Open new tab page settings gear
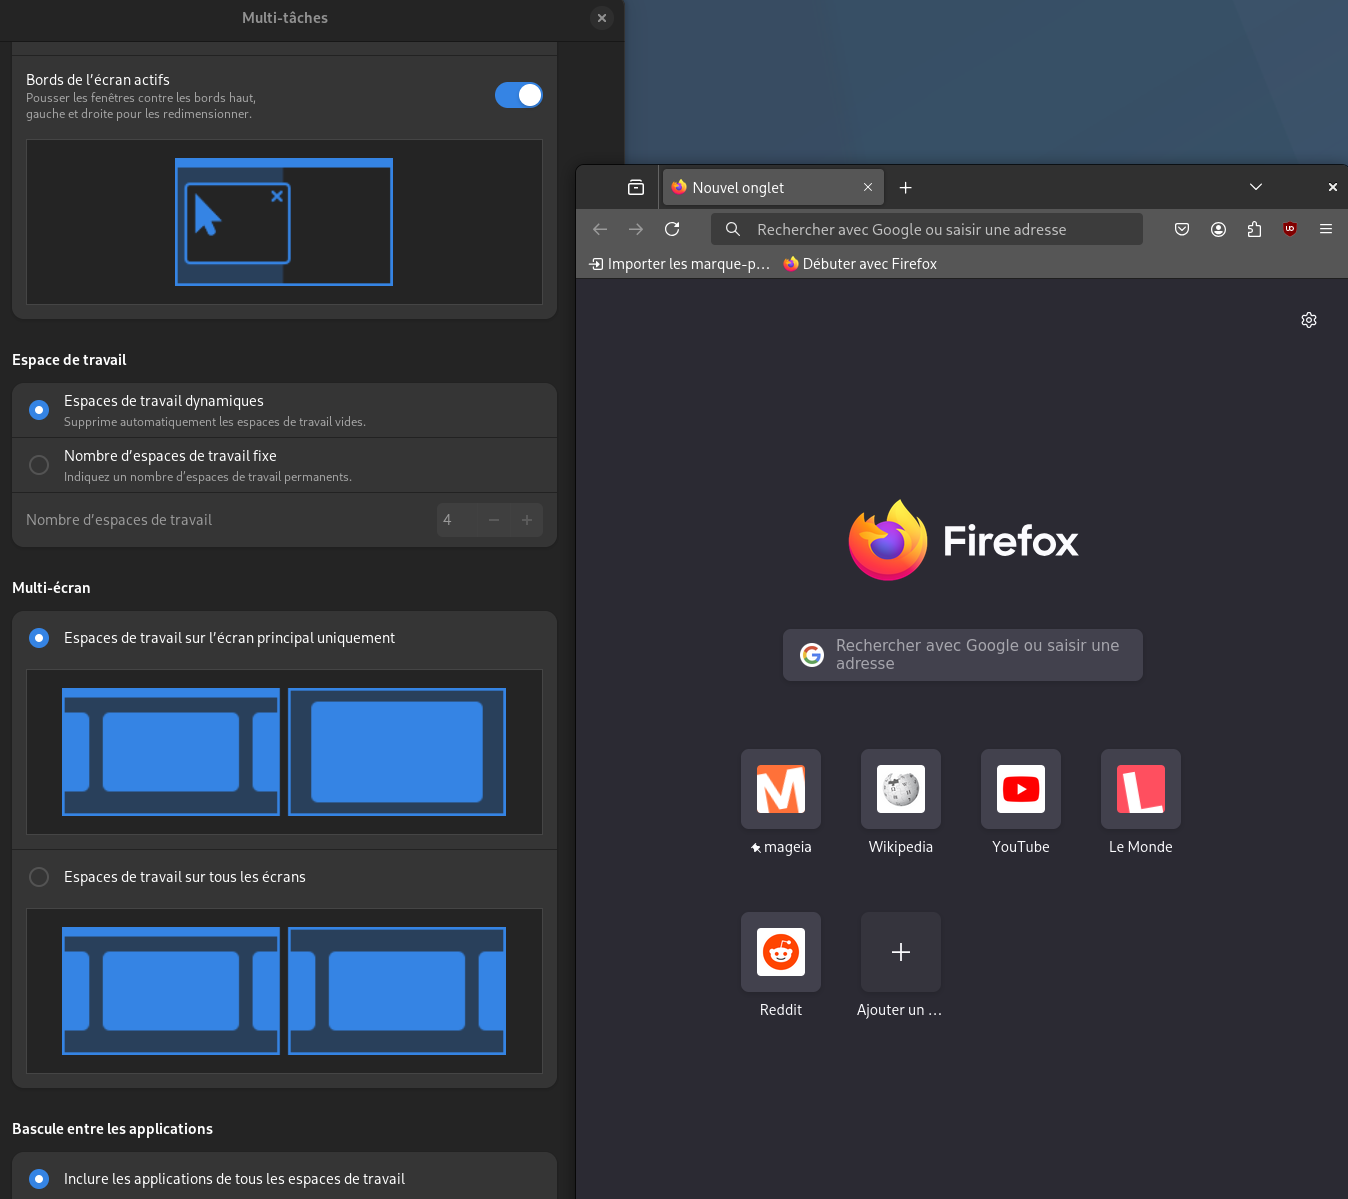Image resolution: width=1348 pixels, height=1199 pixels. [x=1308, y=320]
